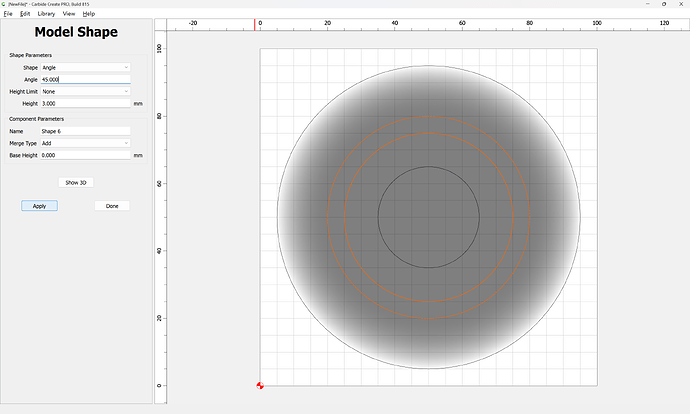Open the Library menu
Image resolution: width=690 pixels, height=414 pixels.
46,14
